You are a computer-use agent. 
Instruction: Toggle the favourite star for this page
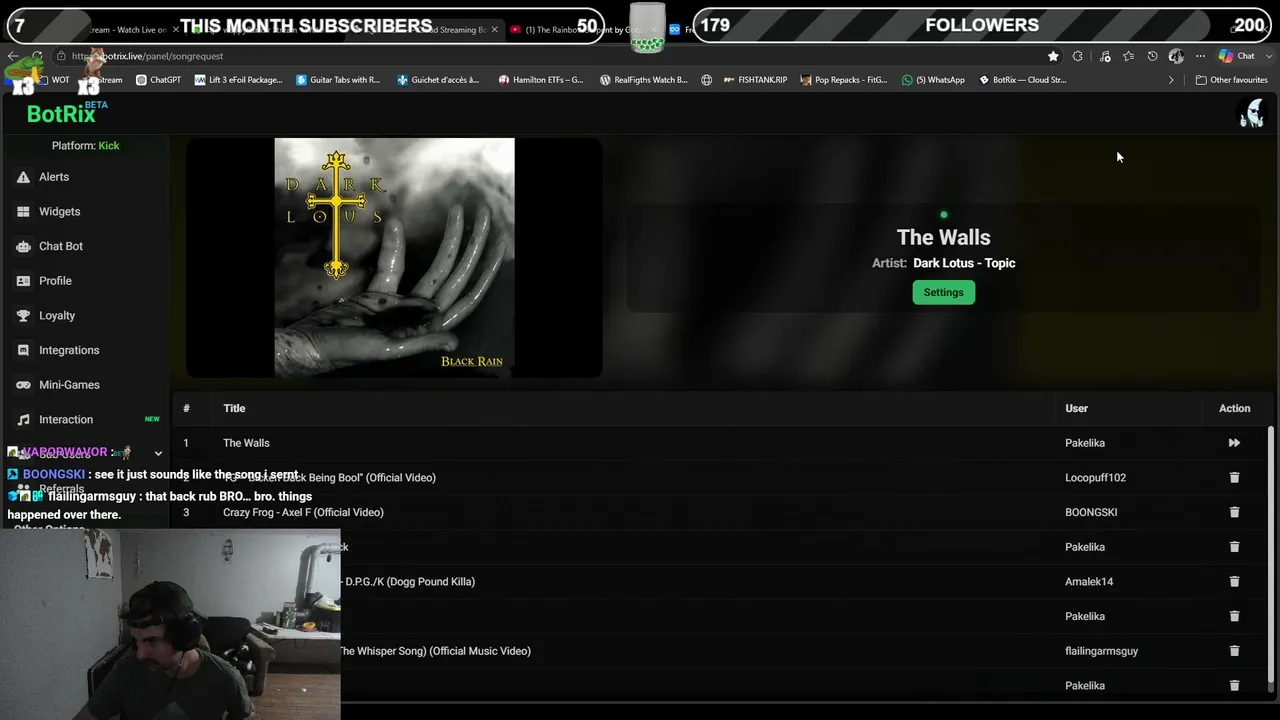pos(1053,56)
